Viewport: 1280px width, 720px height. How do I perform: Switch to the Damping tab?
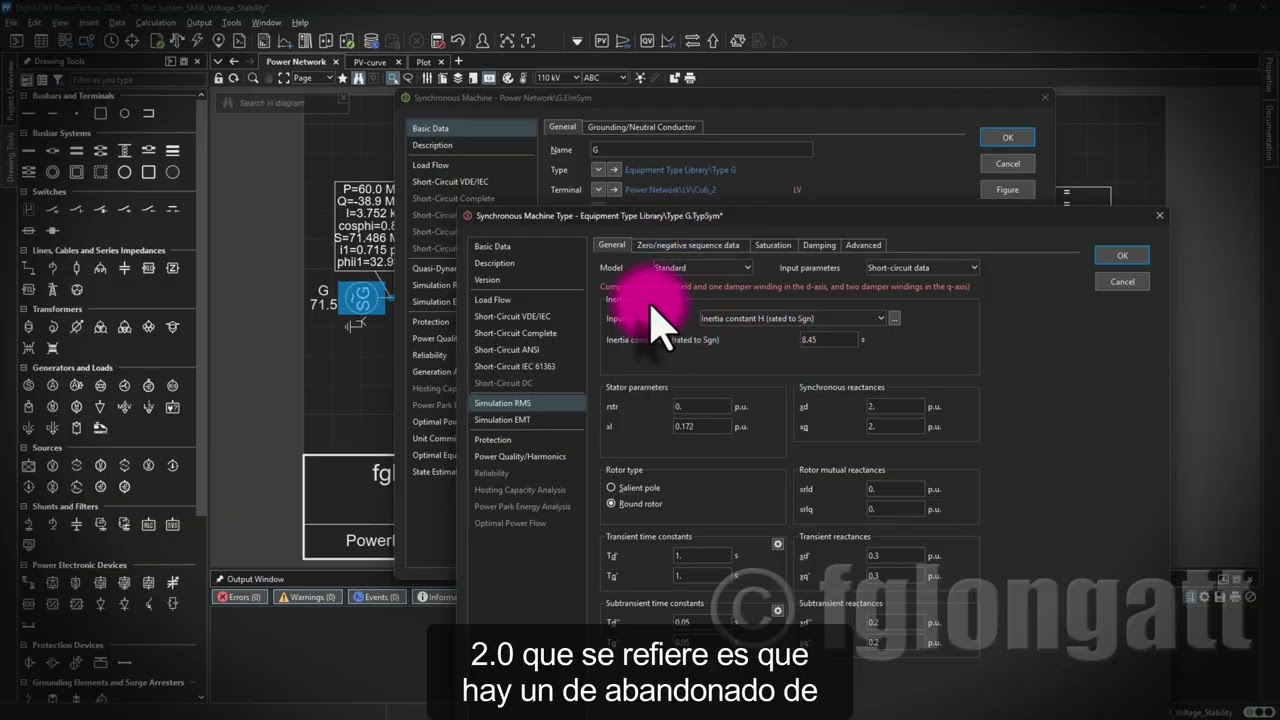[x=819, y=245]
